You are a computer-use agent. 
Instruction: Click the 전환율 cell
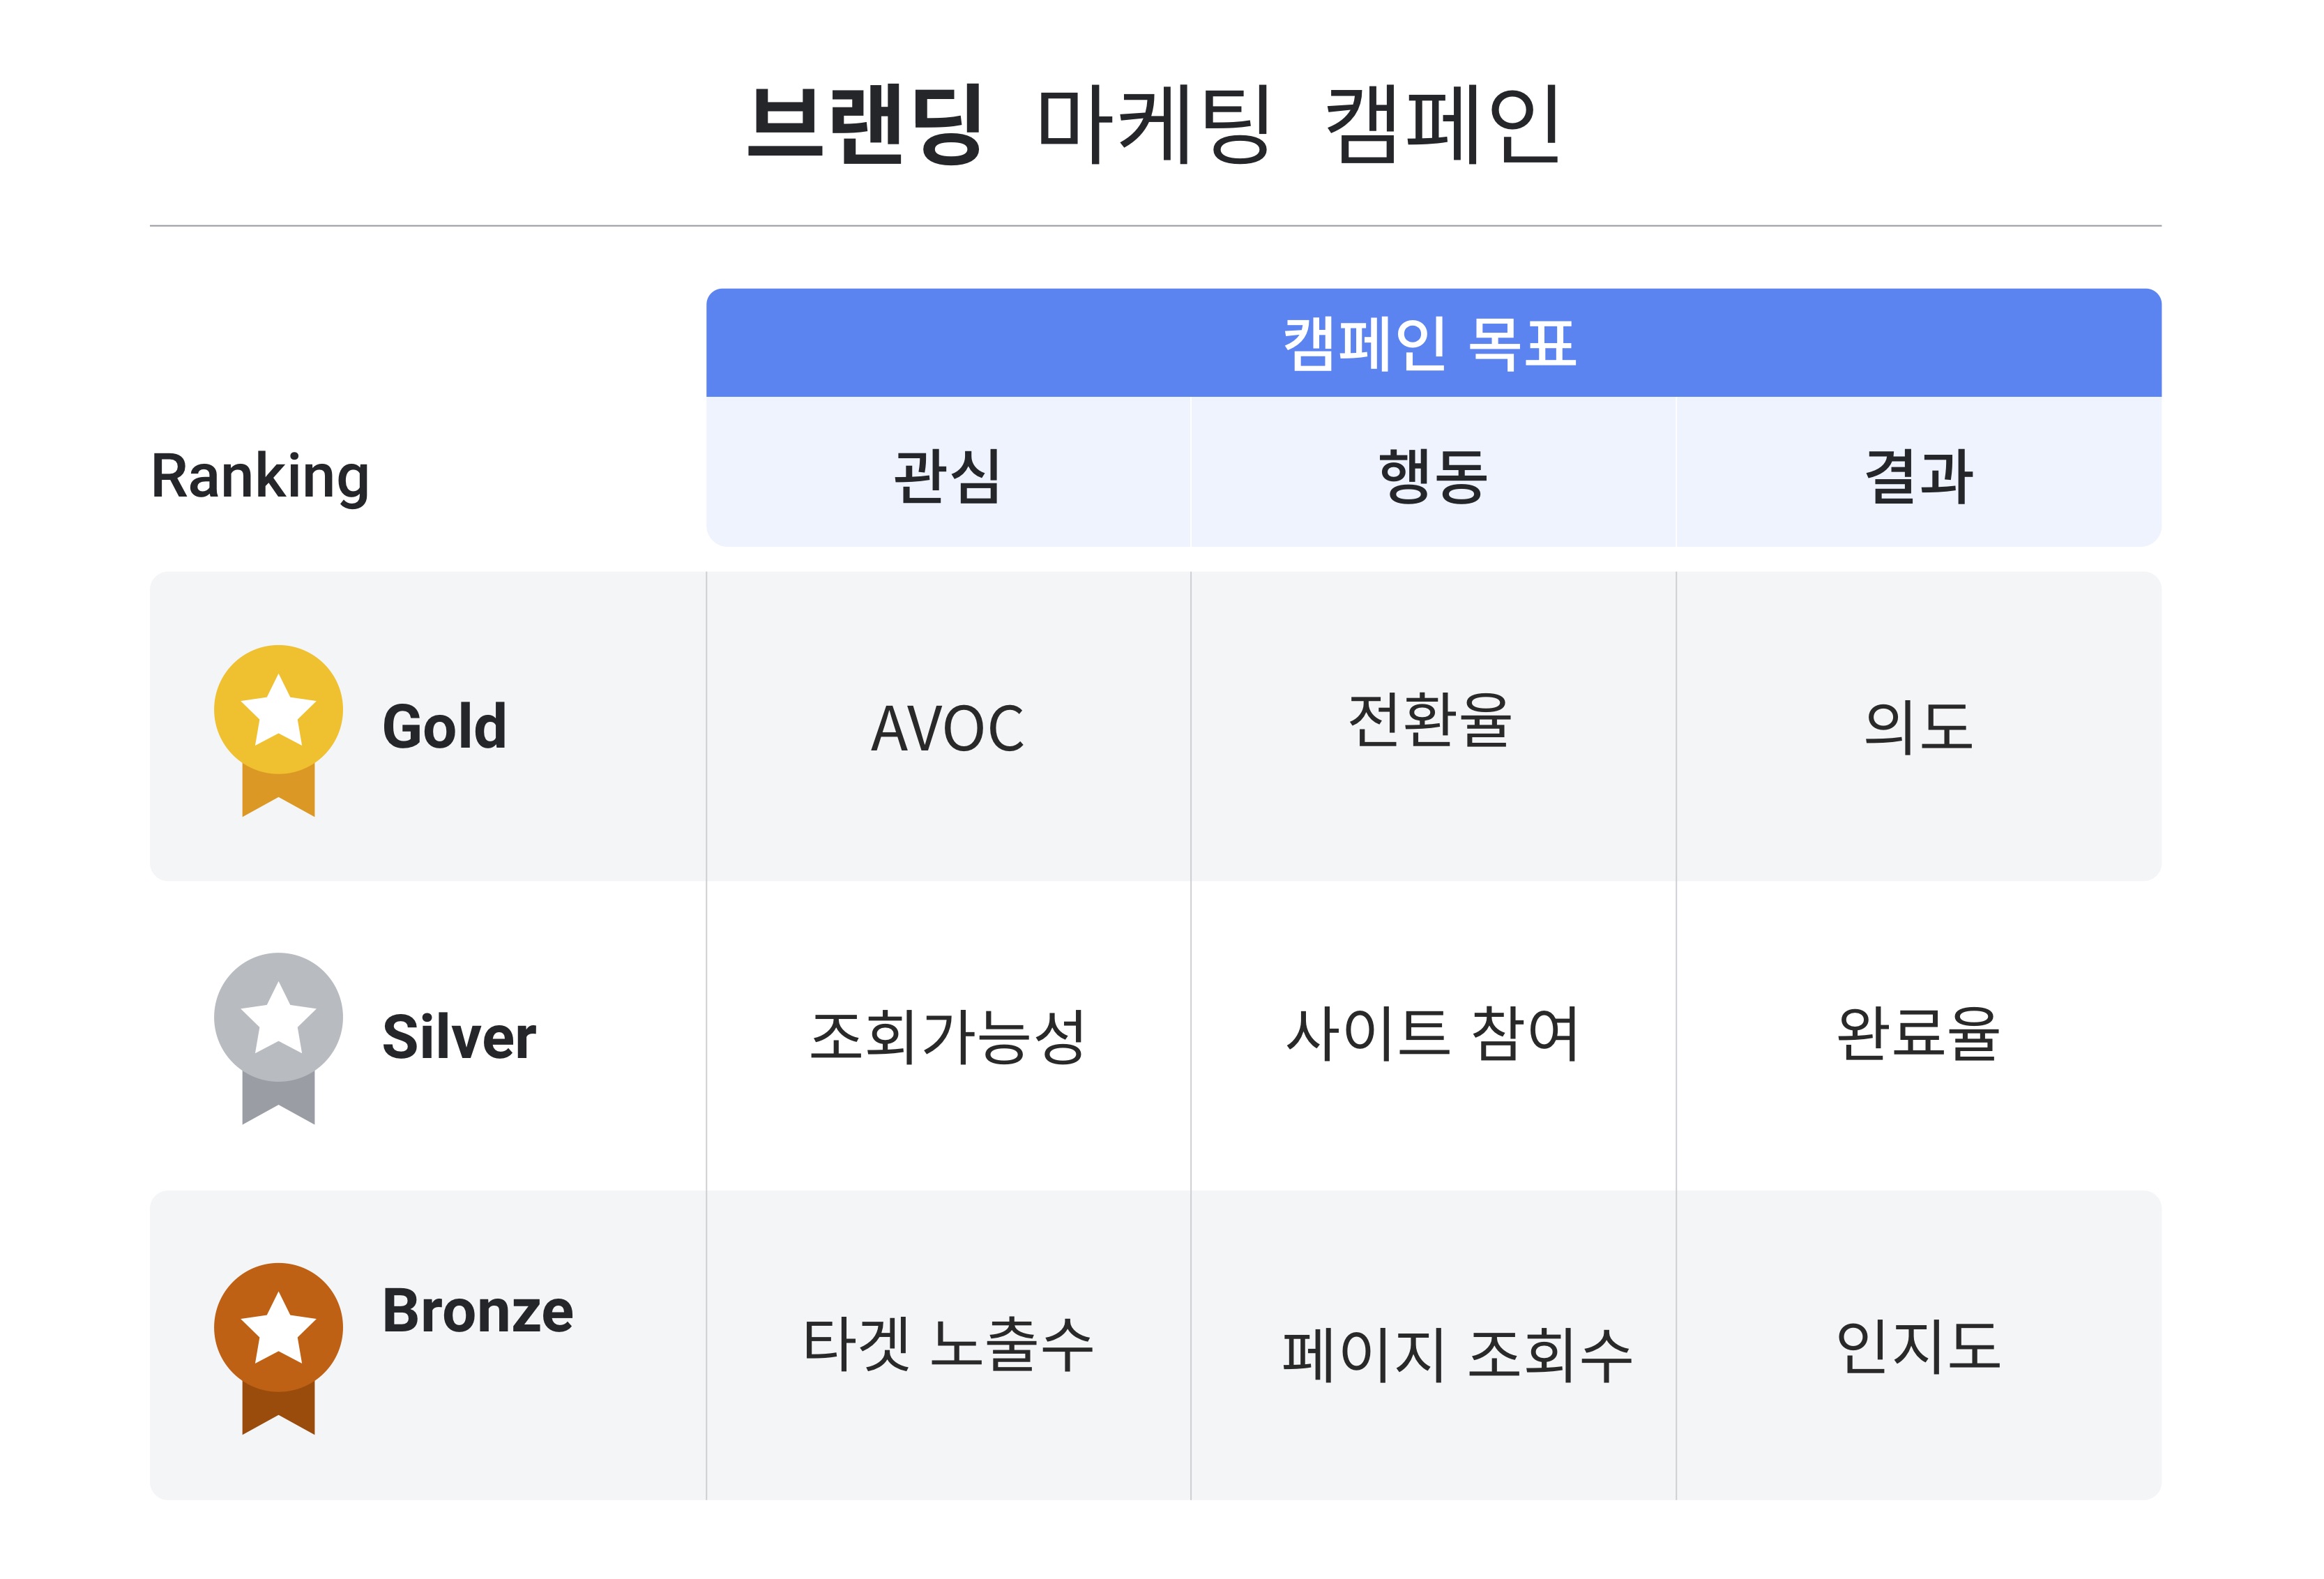[x=1433, y=727]
